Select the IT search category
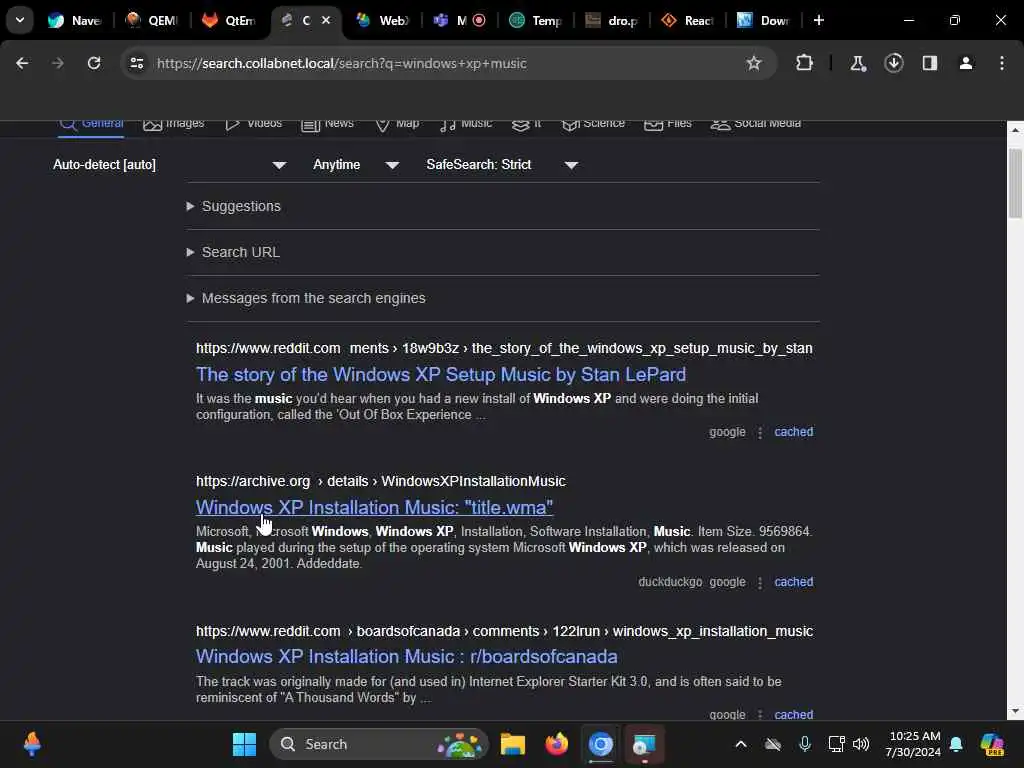 (x=526, y=124)
